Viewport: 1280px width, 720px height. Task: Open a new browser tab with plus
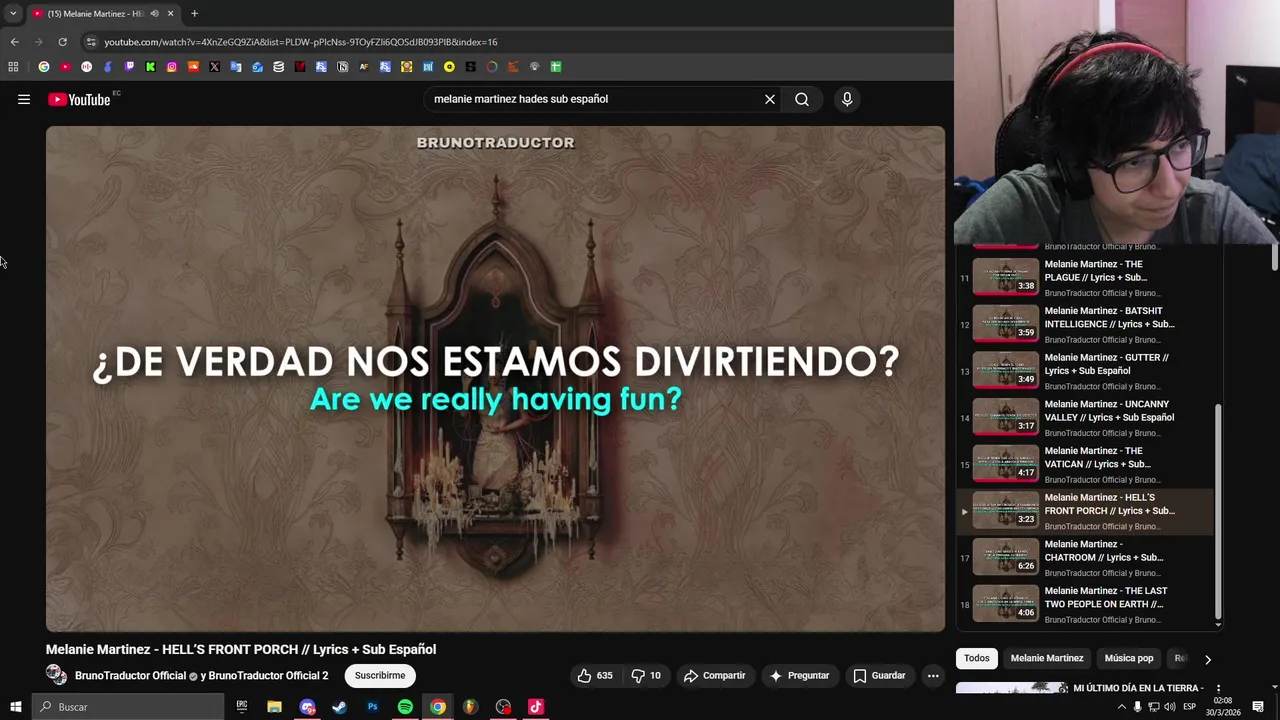click(194, 13)
